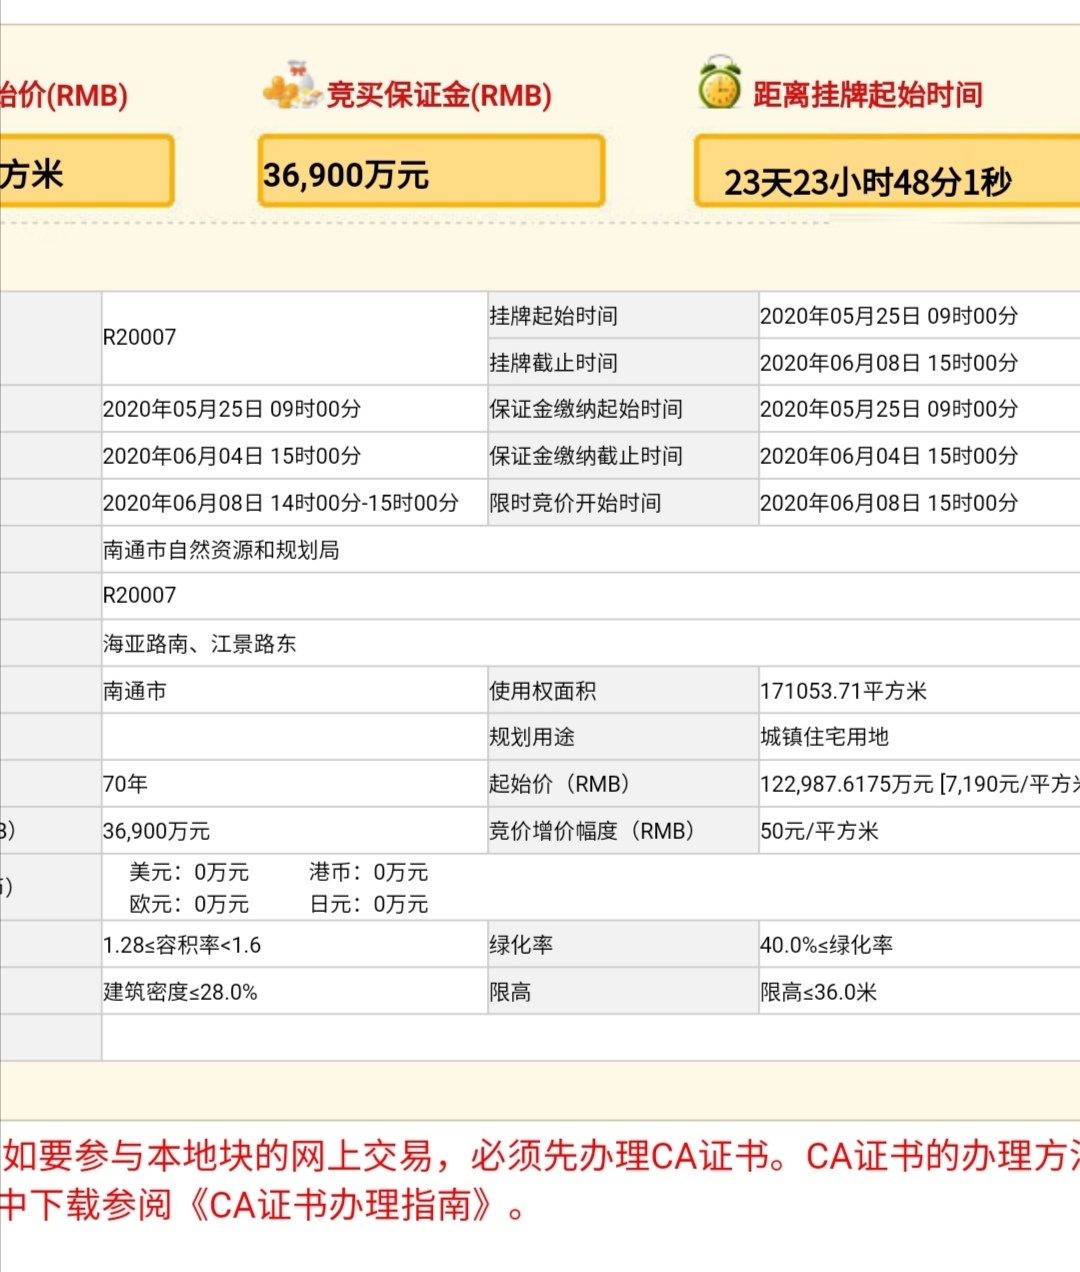Click the gold coins icon beside 竞买保证金
This screenshot has width=1080, height=1272.
click(x=291, y=87)
